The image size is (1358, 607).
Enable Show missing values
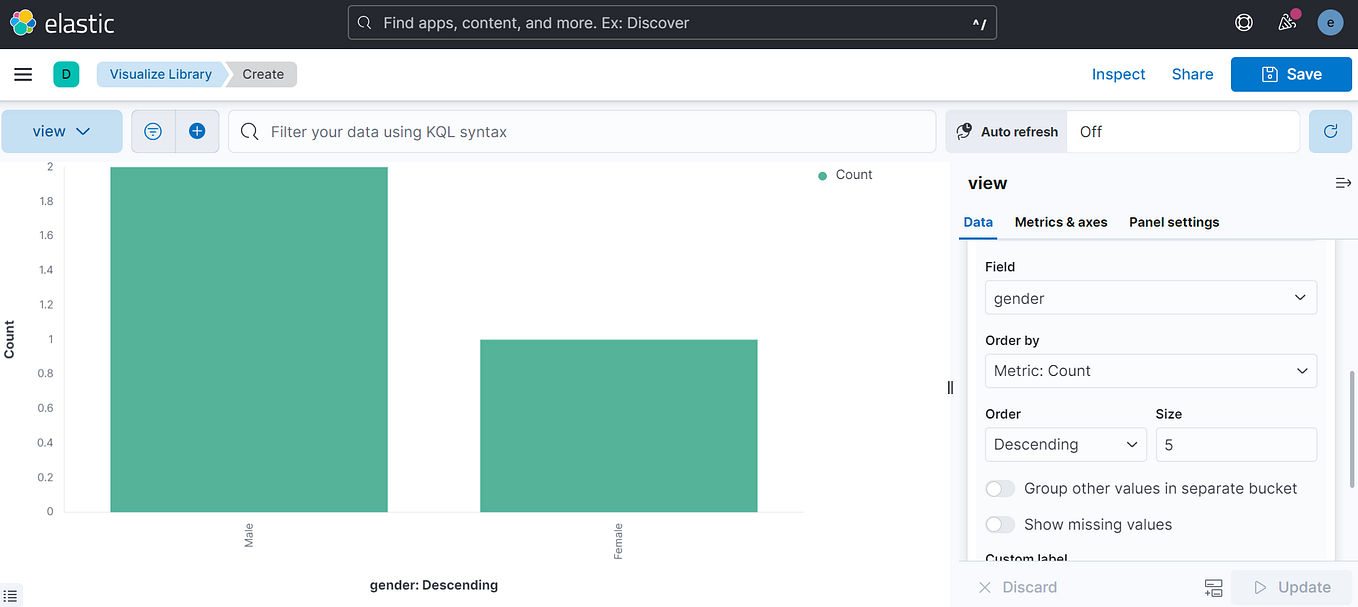pos(999,524)
